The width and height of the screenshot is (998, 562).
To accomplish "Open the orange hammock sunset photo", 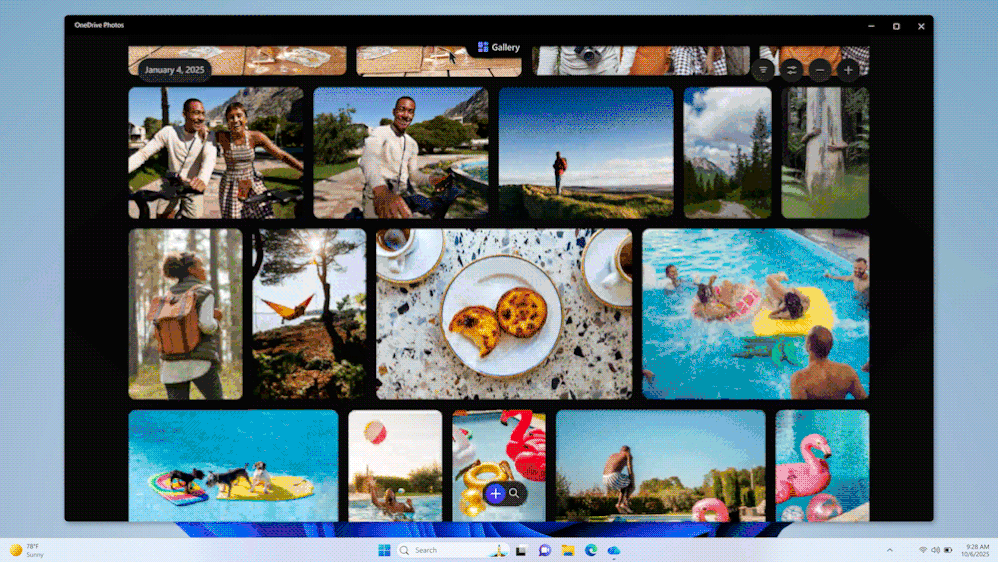I will (309, 314).
